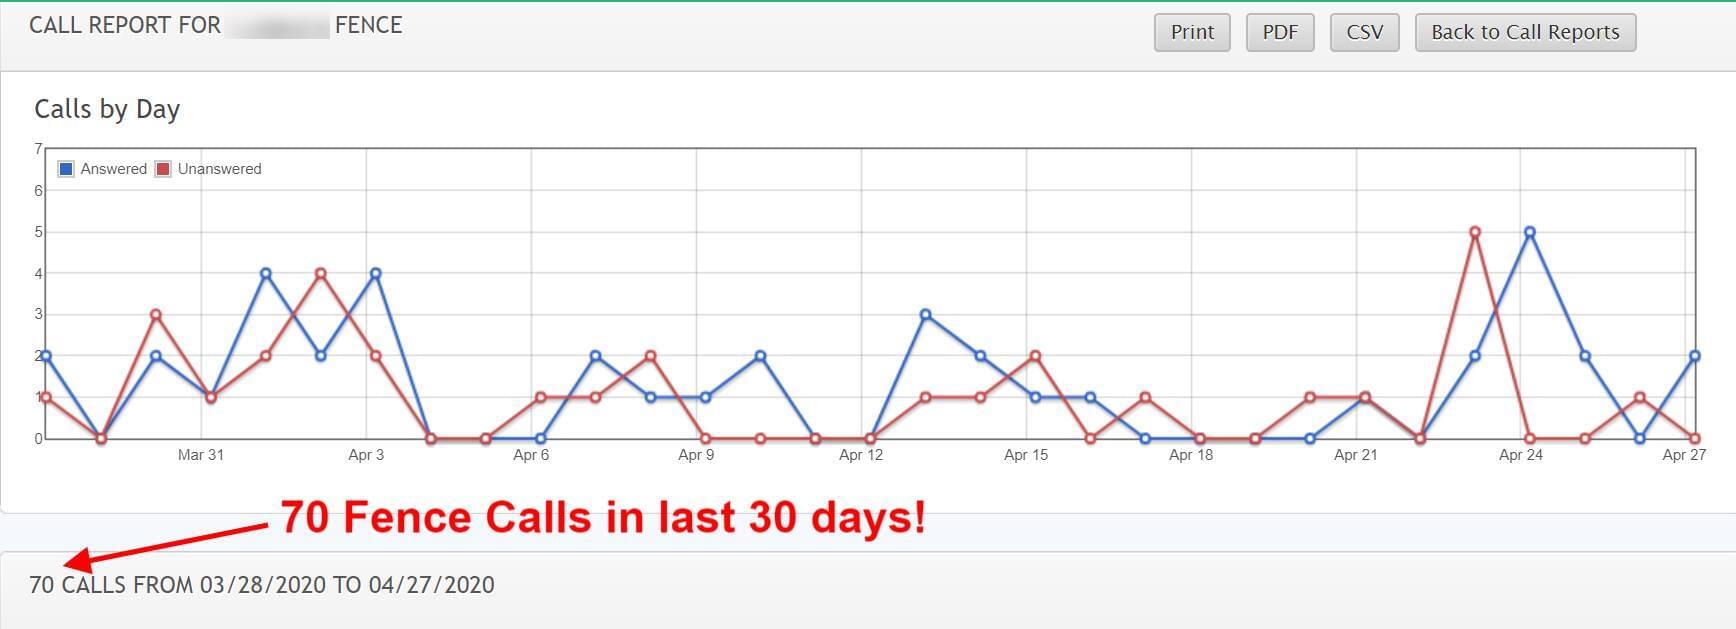Select the Answered data point at 3 calls
This screenshot has width=1736, height=629.
tap(926, 315)
